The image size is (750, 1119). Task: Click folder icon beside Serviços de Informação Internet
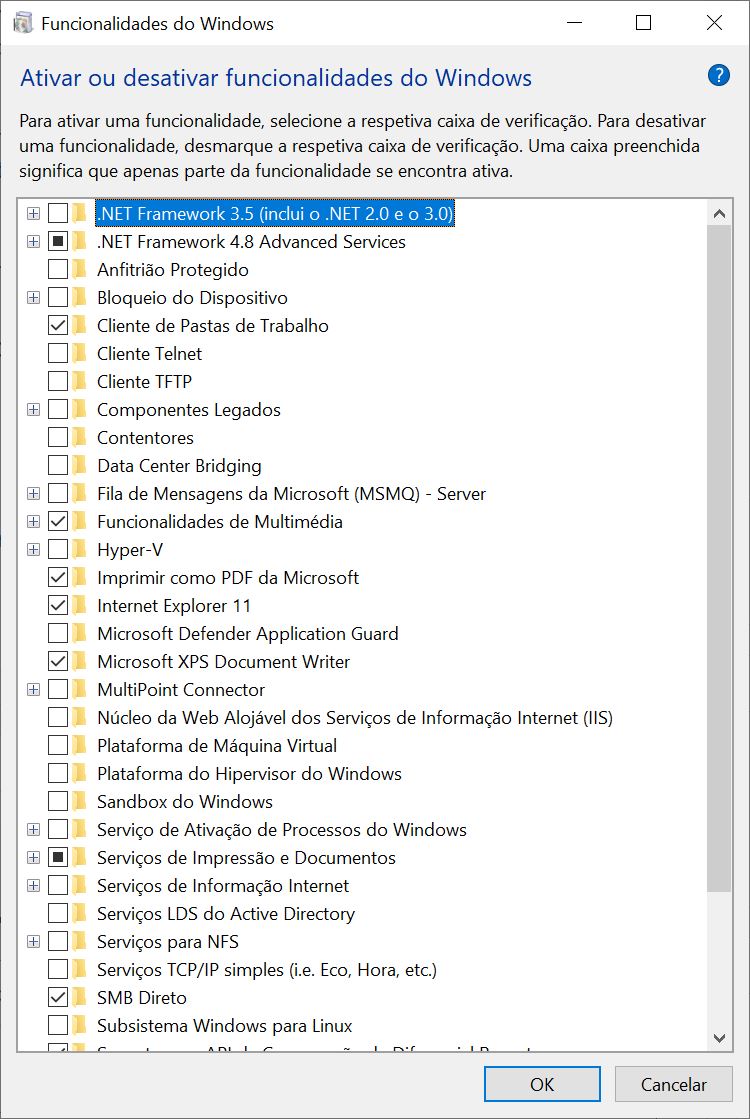[x=78, y=886]
